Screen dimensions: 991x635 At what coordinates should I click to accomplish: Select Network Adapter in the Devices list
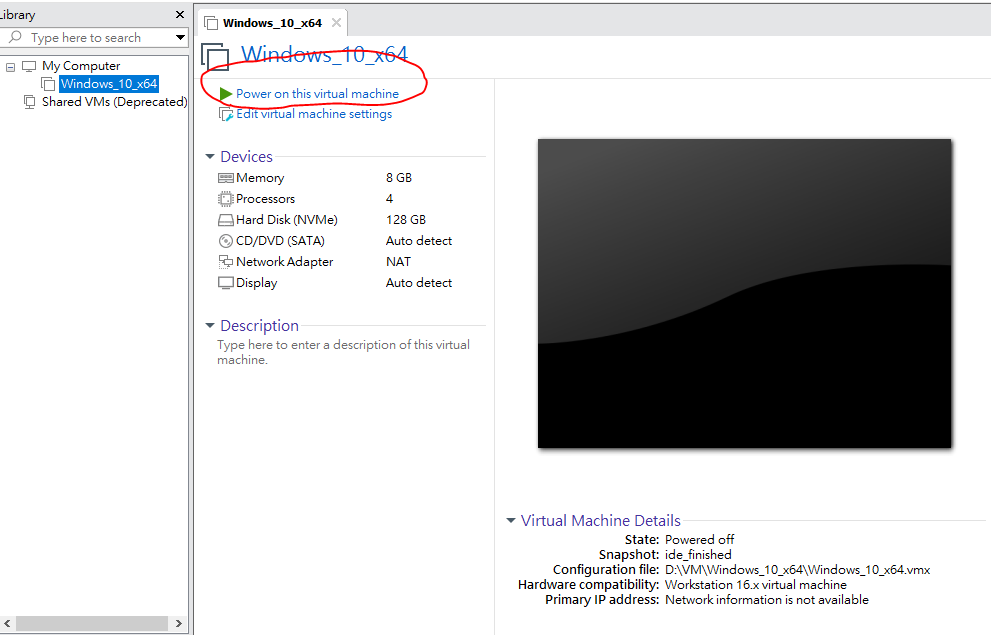pos(284,262)
